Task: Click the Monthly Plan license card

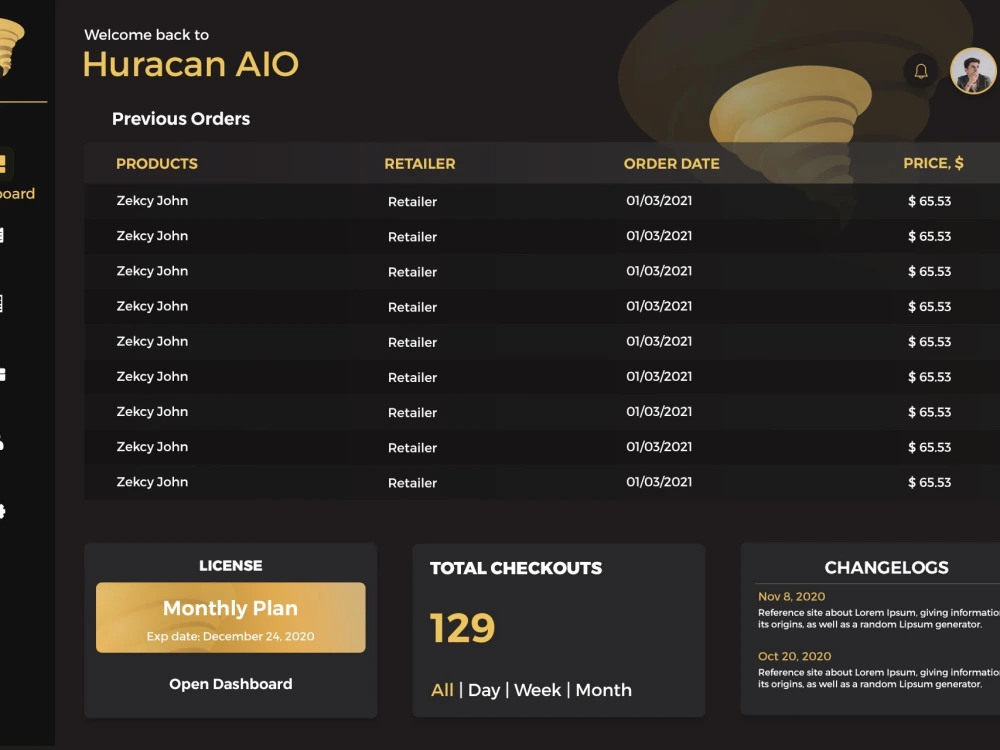Action: (230, 617)
